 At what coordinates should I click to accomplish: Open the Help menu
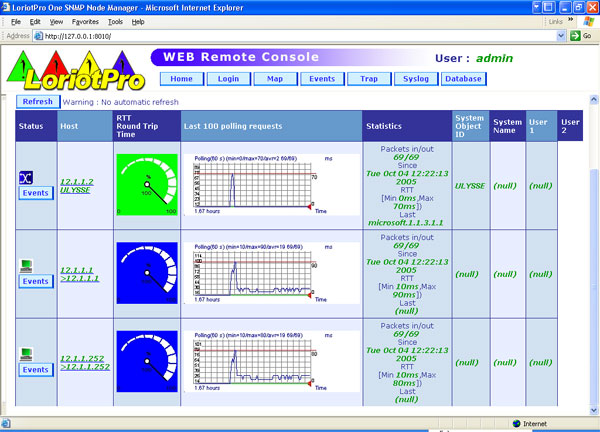tap(138, 22)
